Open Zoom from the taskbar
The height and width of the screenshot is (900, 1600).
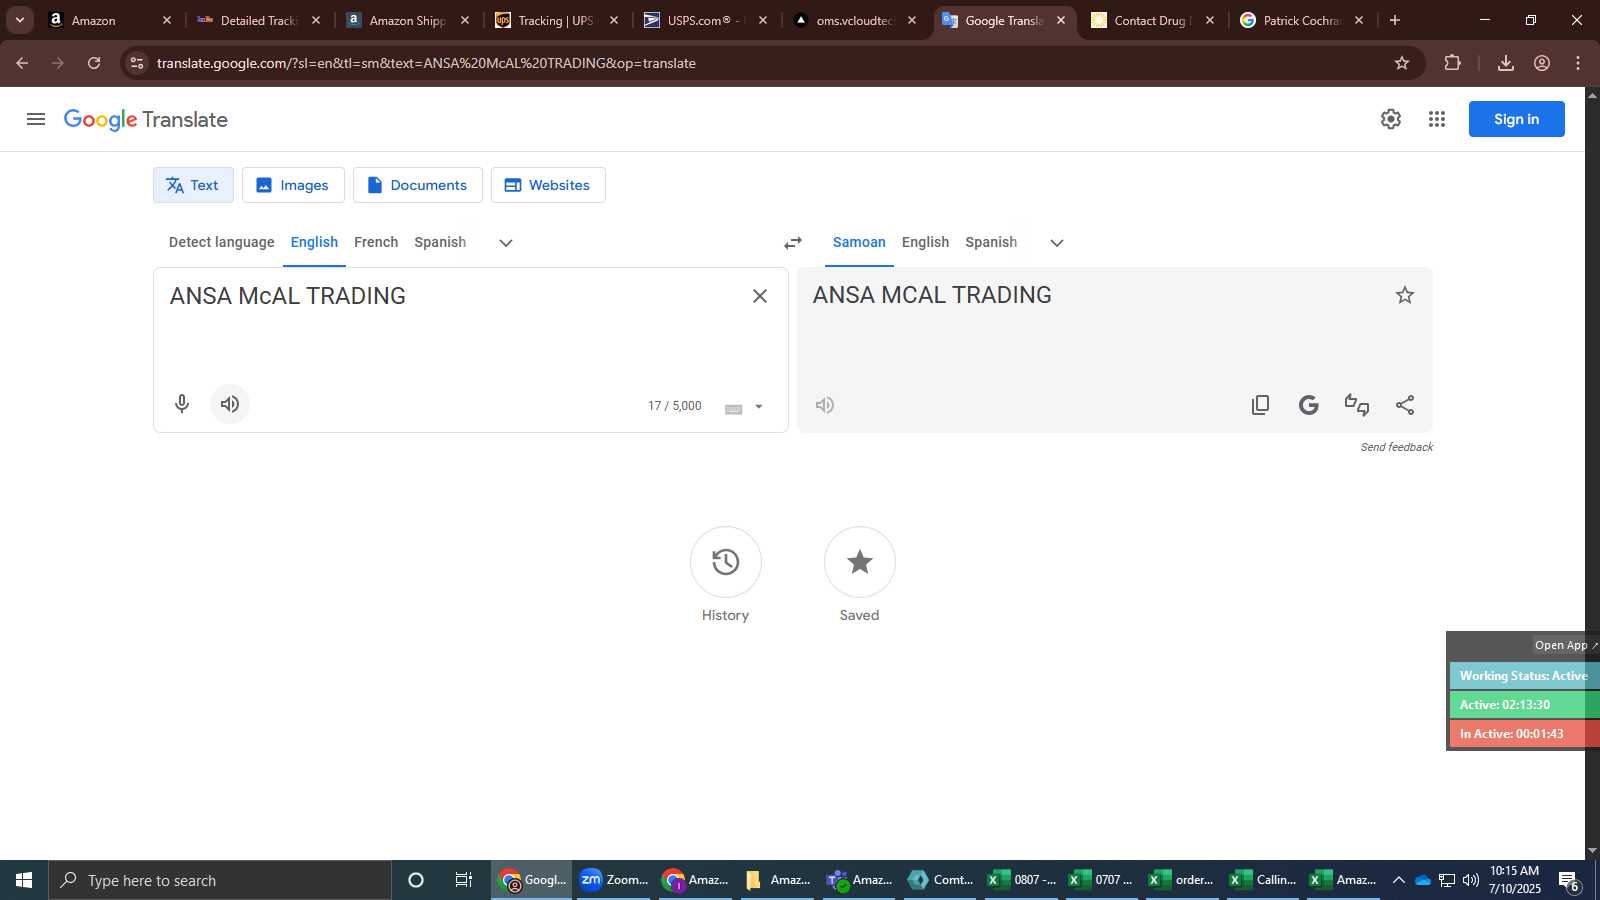(x=614, y=880)
